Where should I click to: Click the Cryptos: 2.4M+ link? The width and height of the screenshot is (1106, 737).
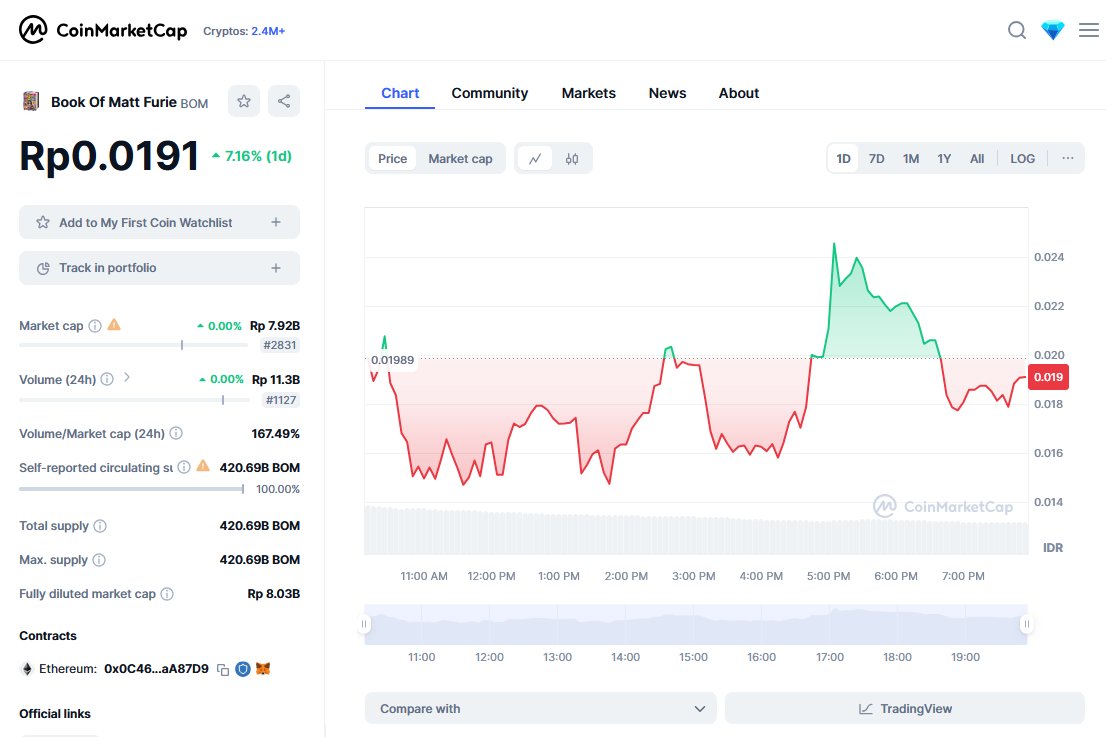click(244, 31)
